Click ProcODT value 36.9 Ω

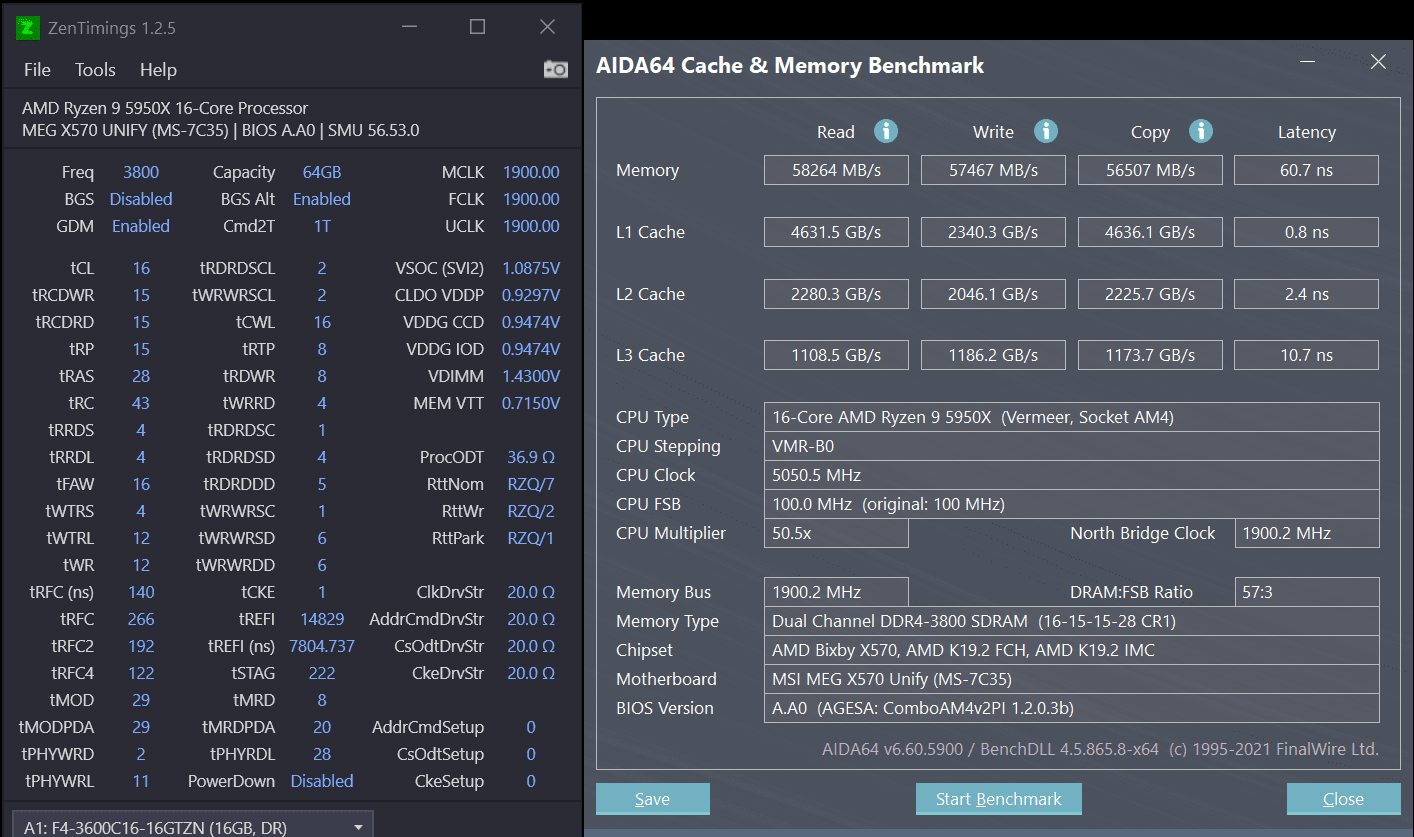(x=531, y=457)
